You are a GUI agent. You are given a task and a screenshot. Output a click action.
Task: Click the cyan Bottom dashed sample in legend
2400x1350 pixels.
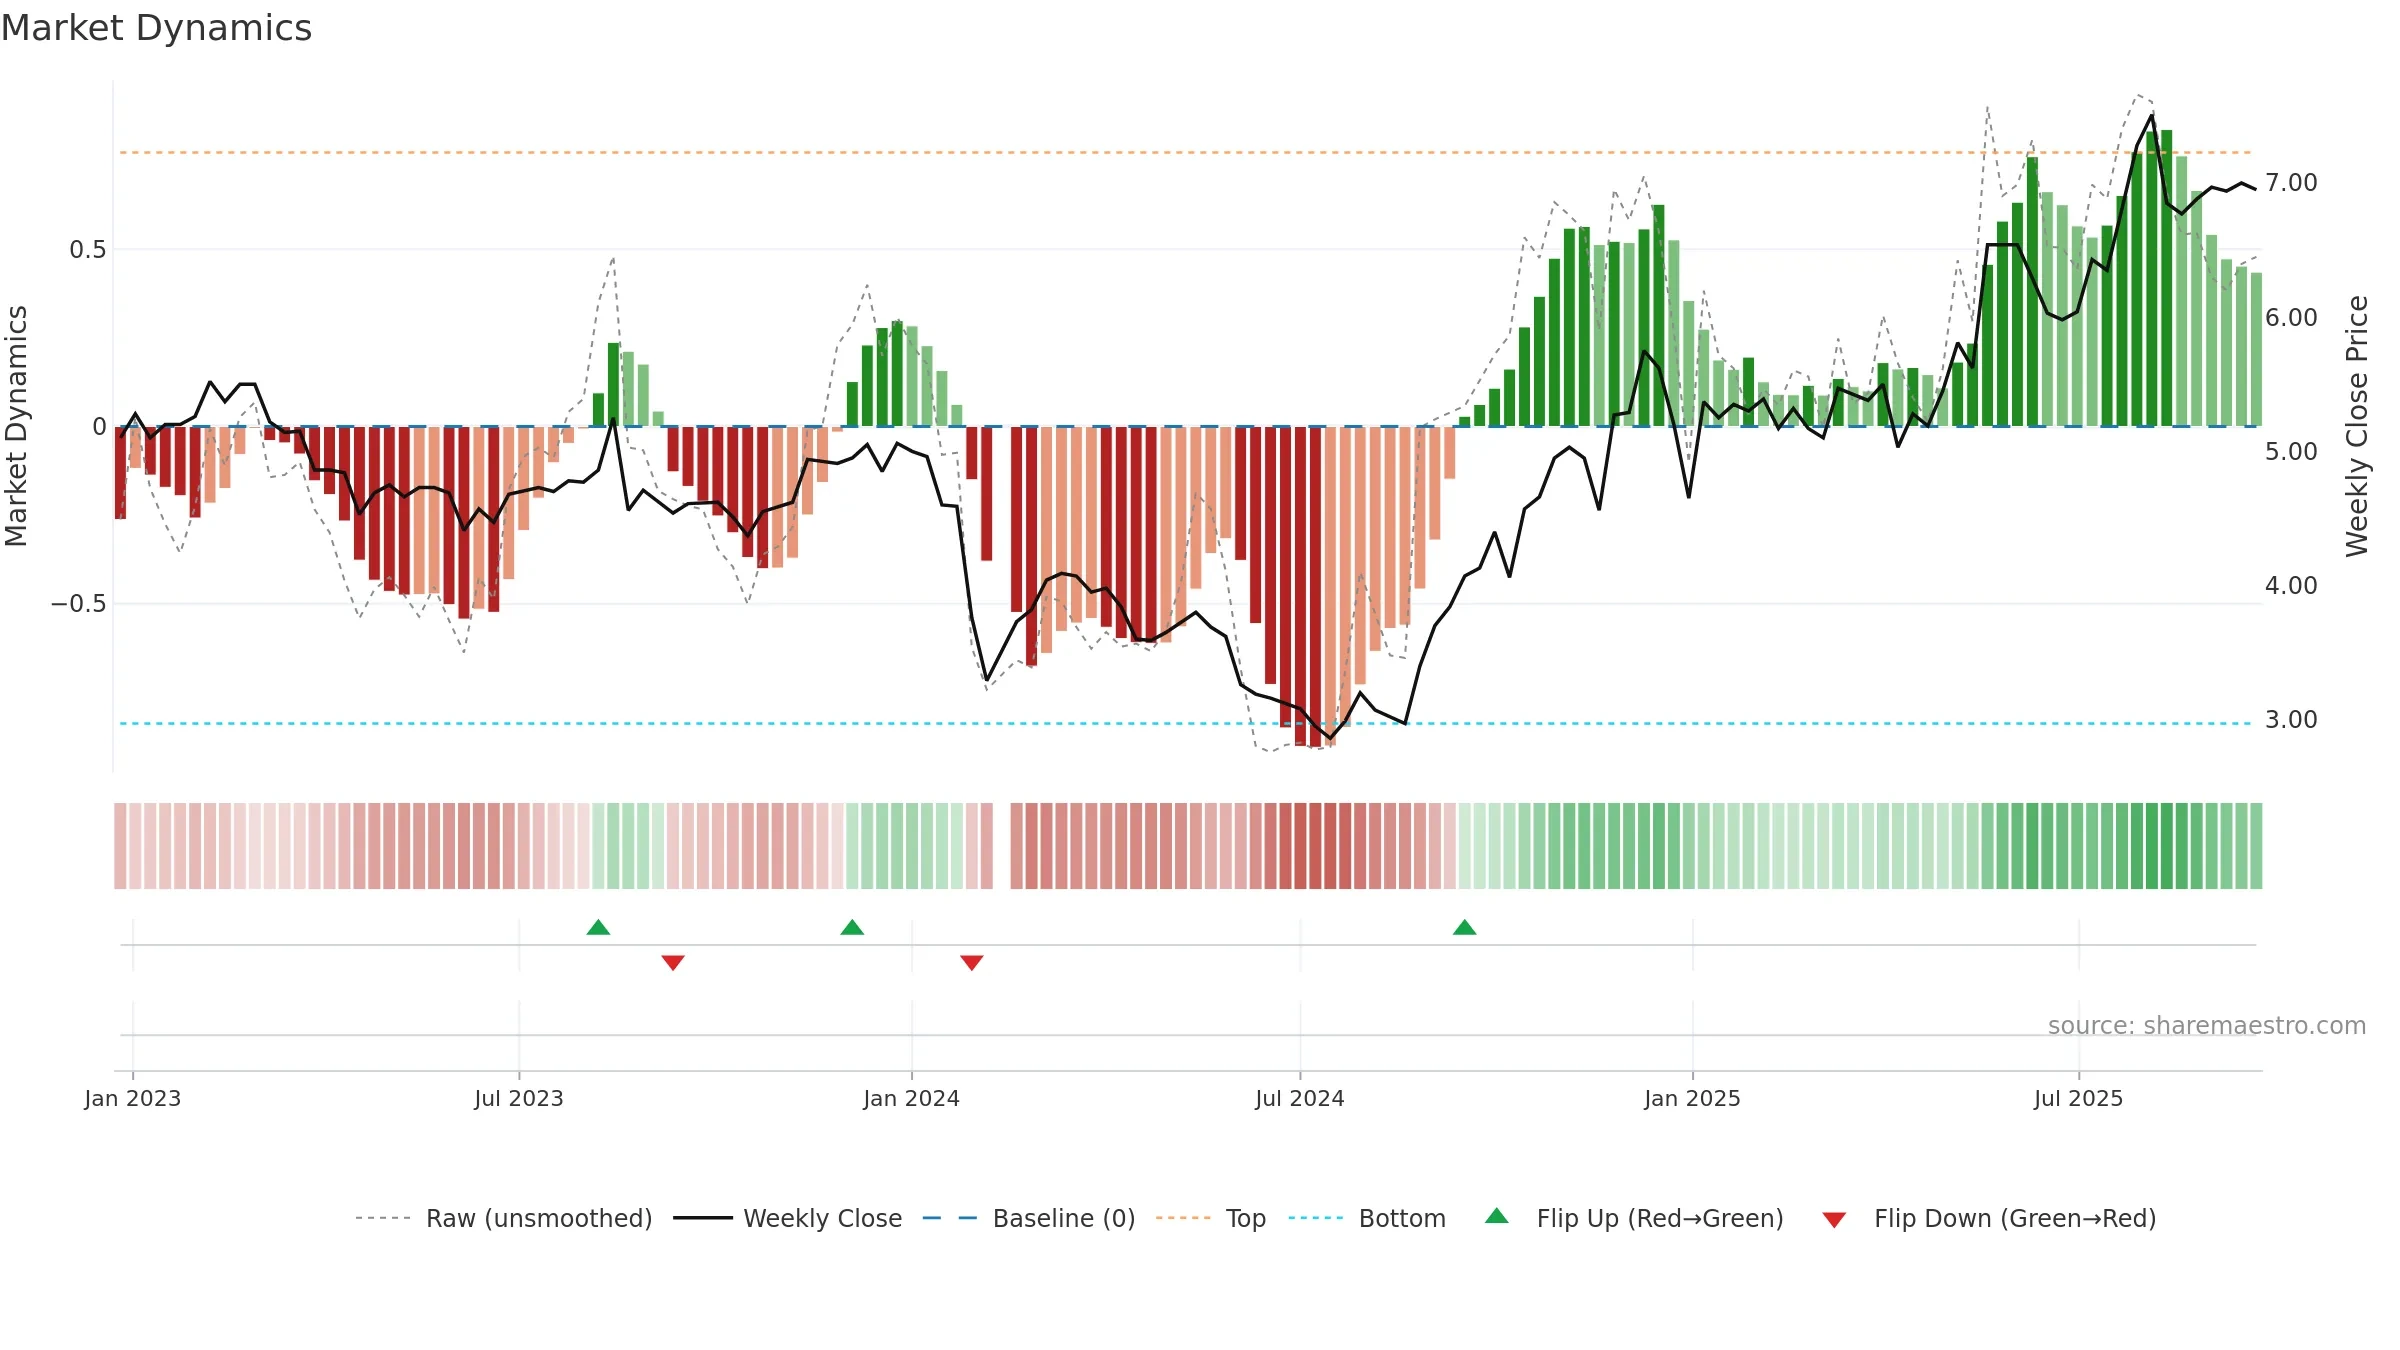[x=1316, y=1218]
